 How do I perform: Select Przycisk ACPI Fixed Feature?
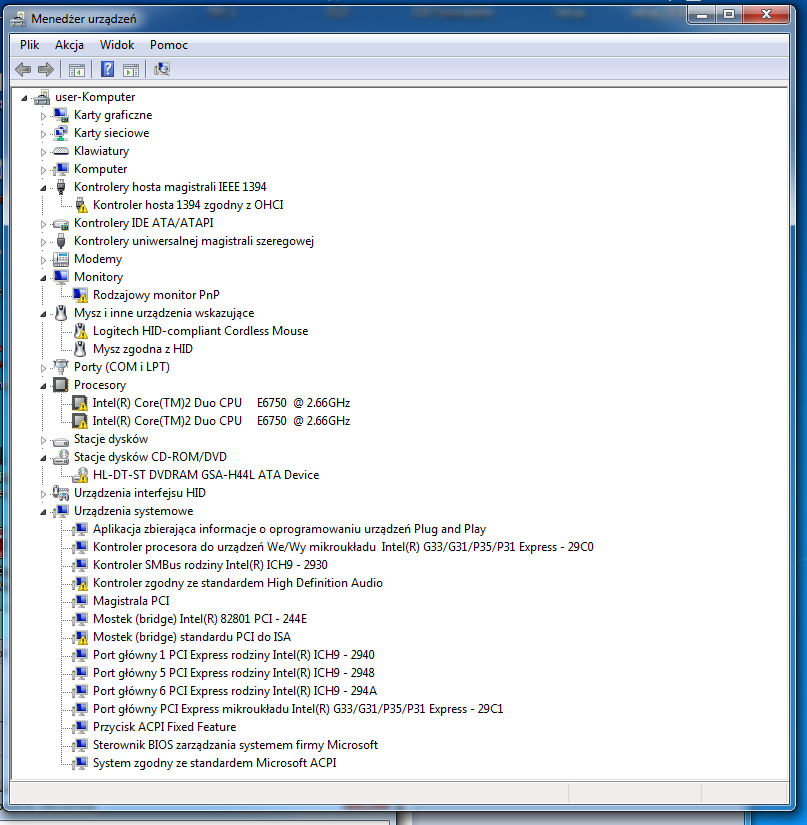(x=164, y=727)
